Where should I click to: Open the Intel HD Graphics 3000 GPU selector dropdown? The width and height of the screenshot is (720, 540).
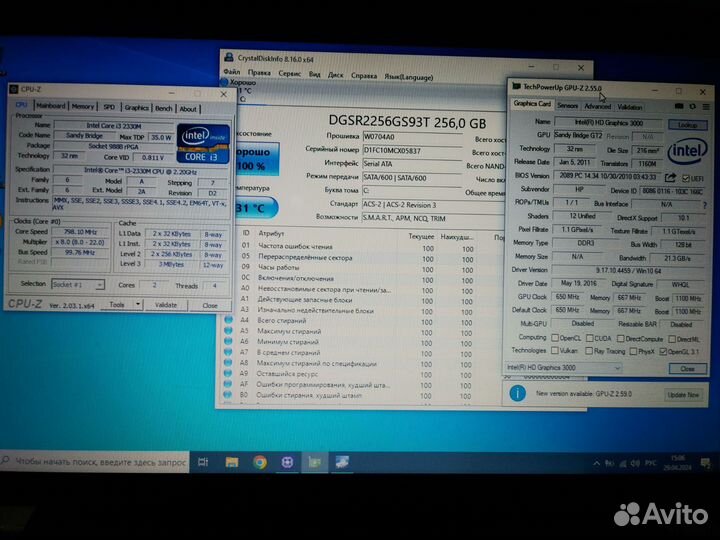564,367
